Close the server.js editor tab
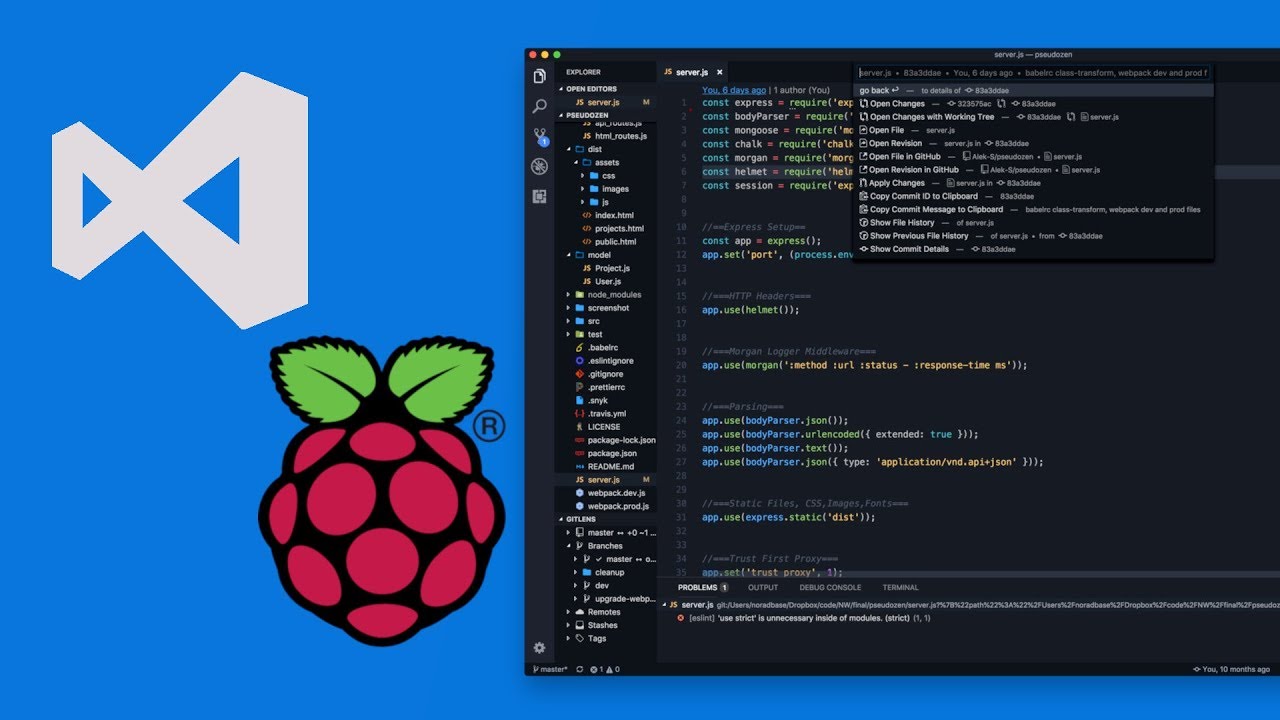1280x720 pixels. [x=718, y=72]
